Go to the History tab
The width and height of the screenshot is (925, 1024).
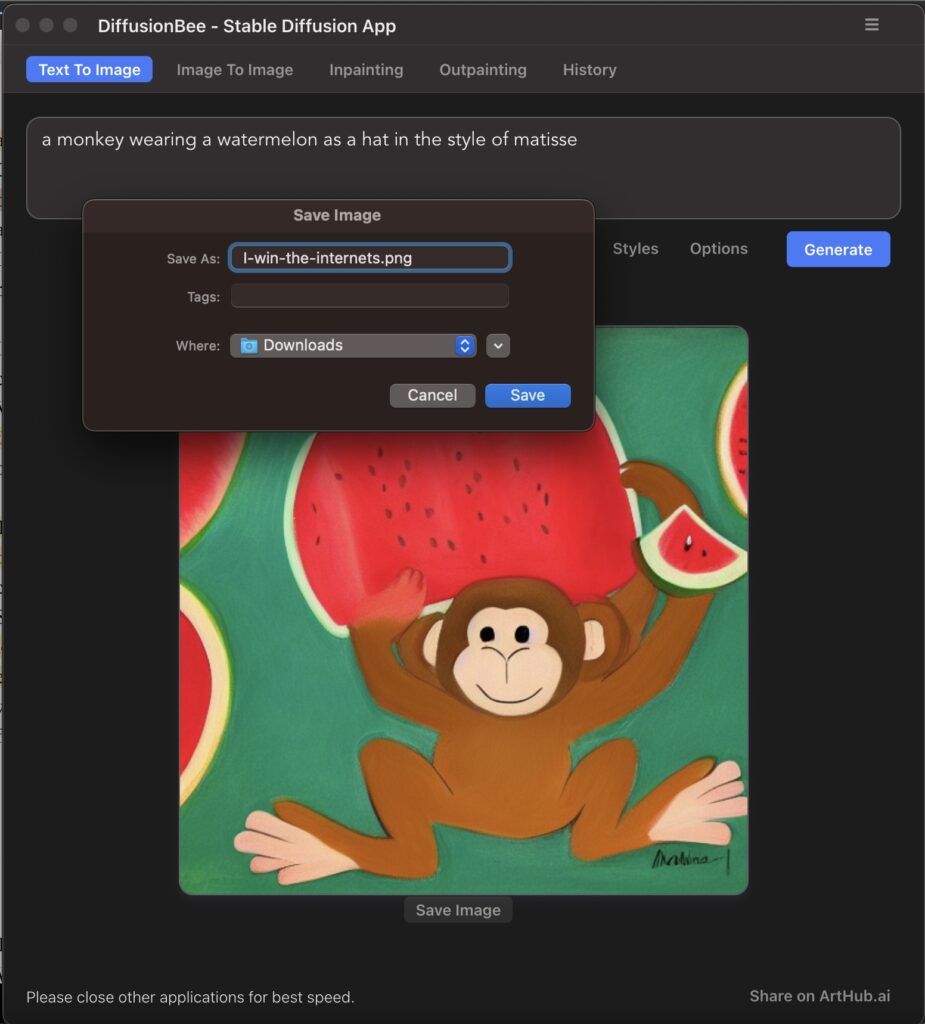[589, 70]
